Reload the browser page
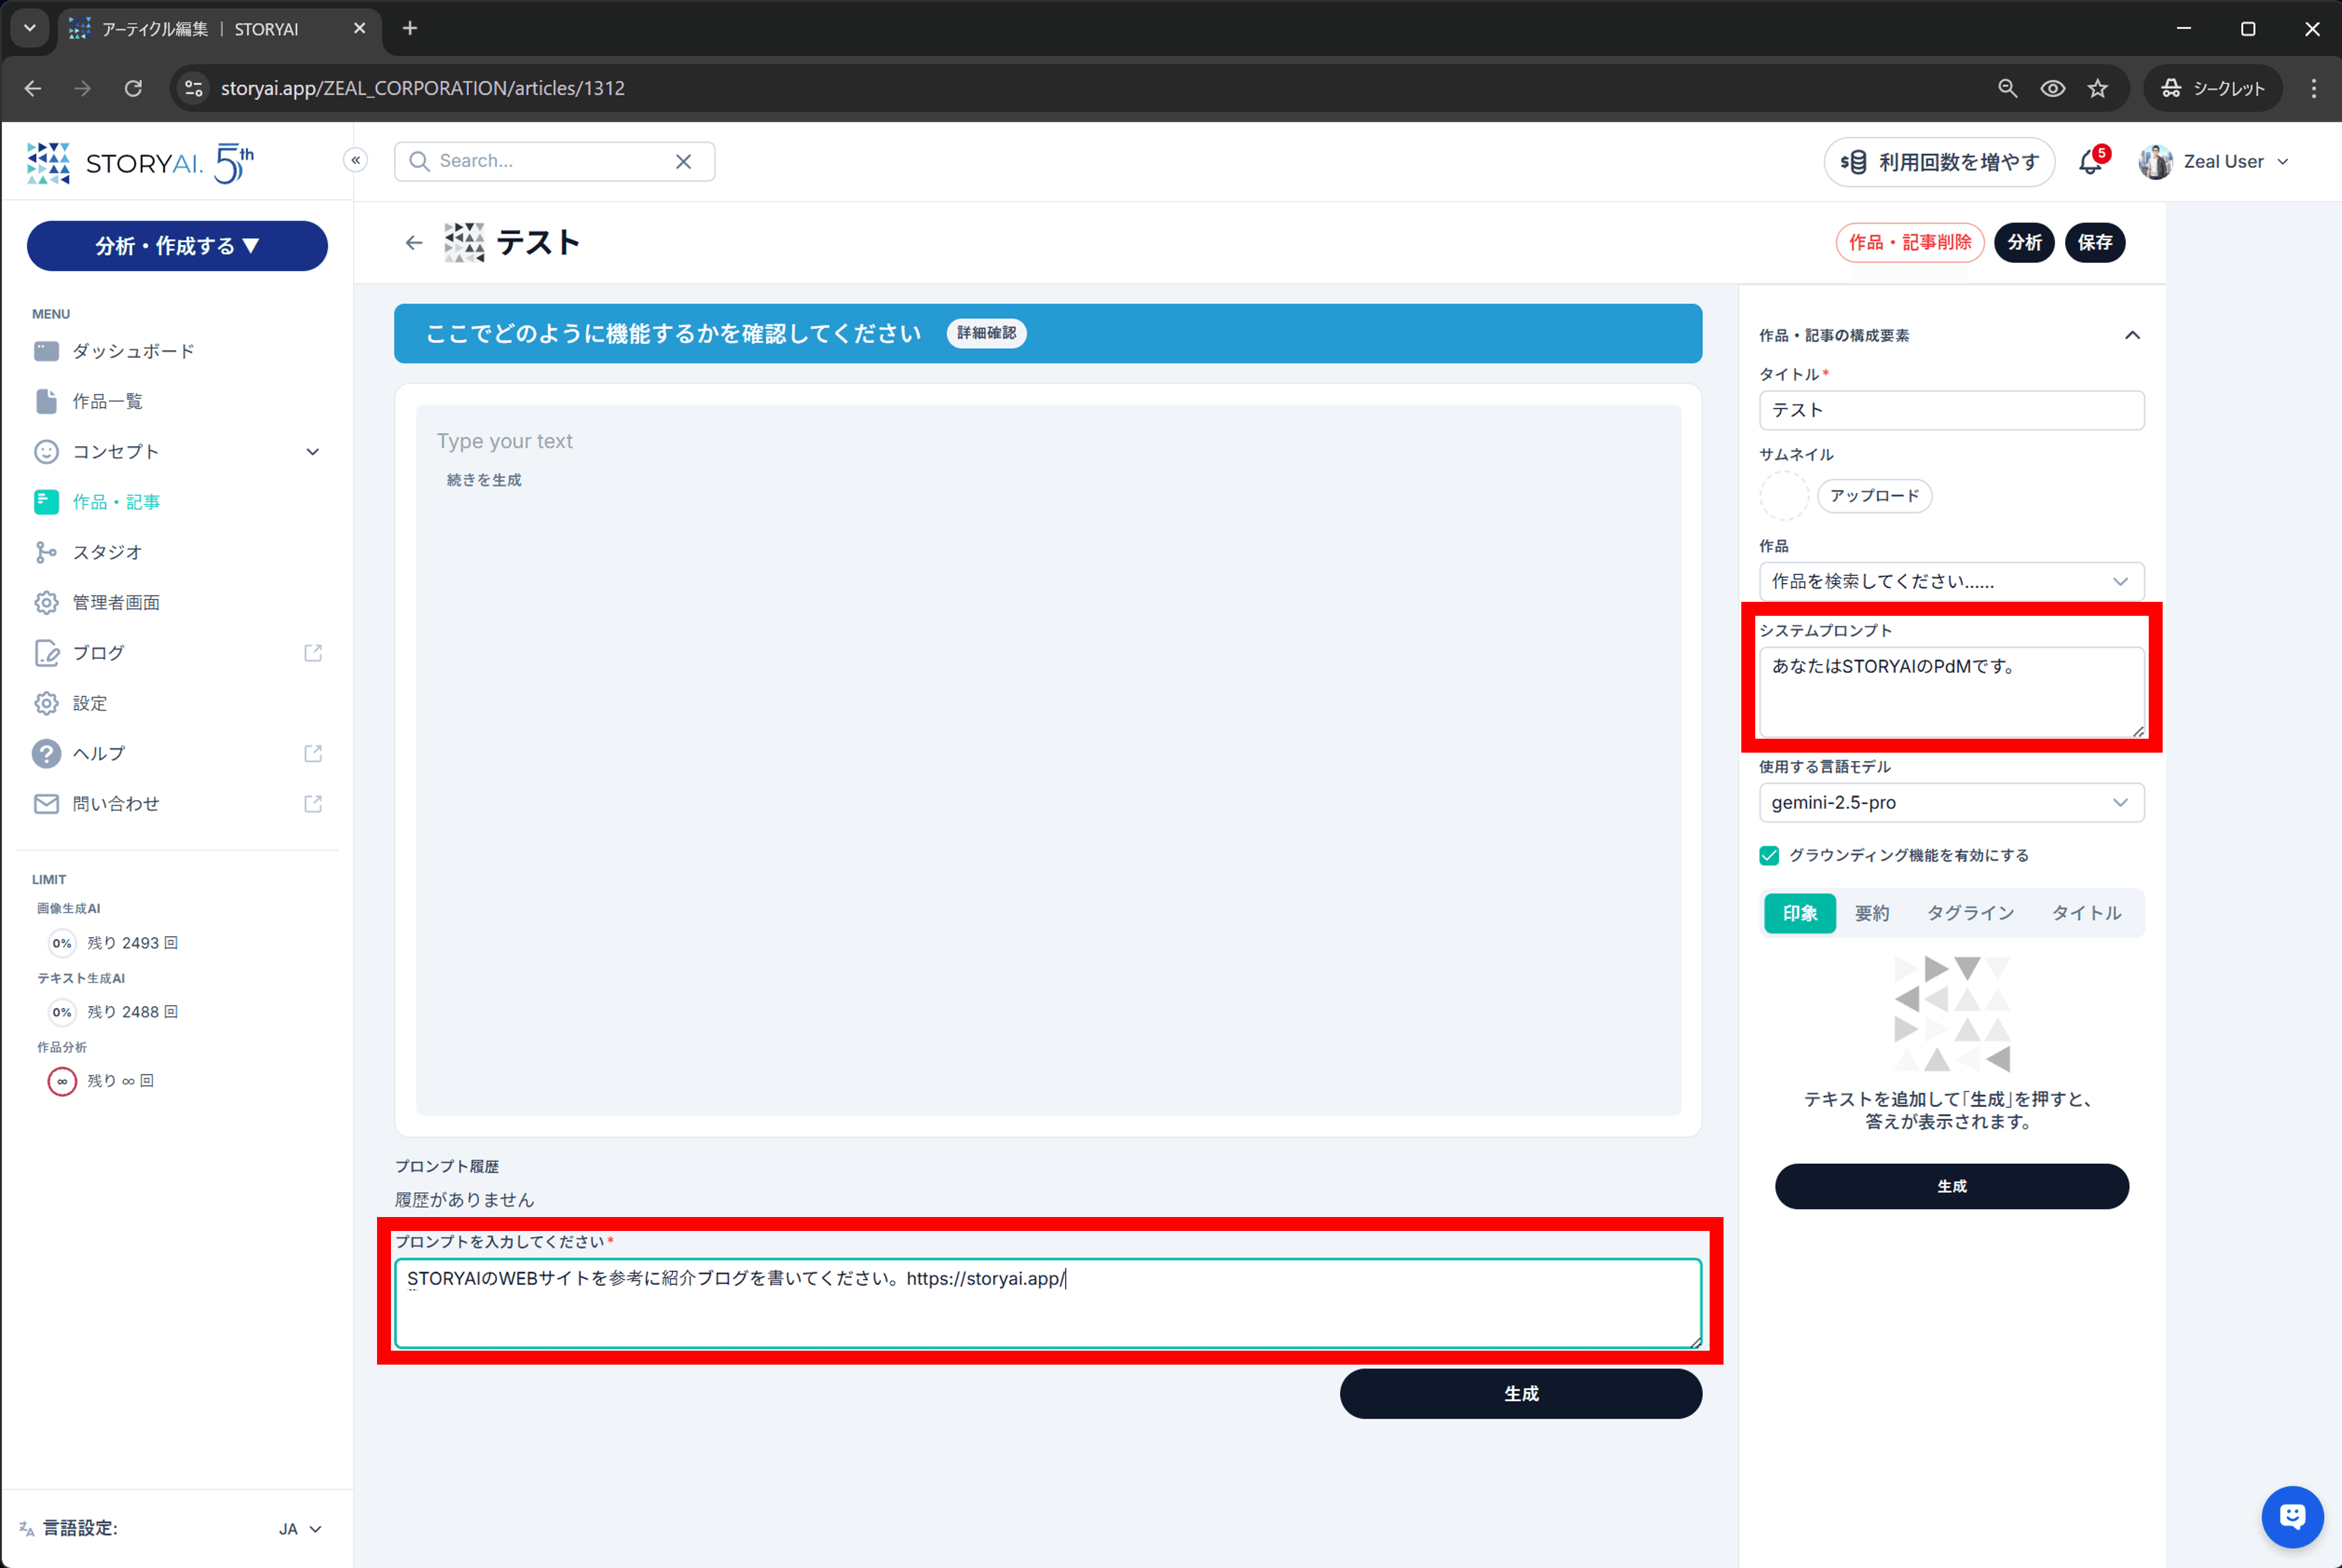The height and width of the screenshot is (1568, 2342). [133, 88]
